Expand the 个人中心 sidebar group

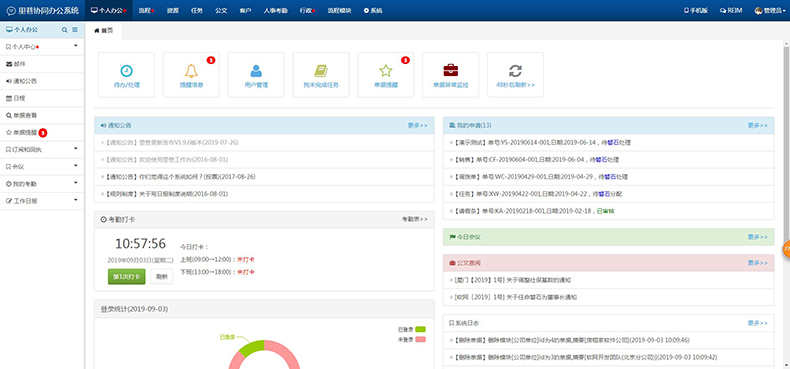(x=41, y=46)
